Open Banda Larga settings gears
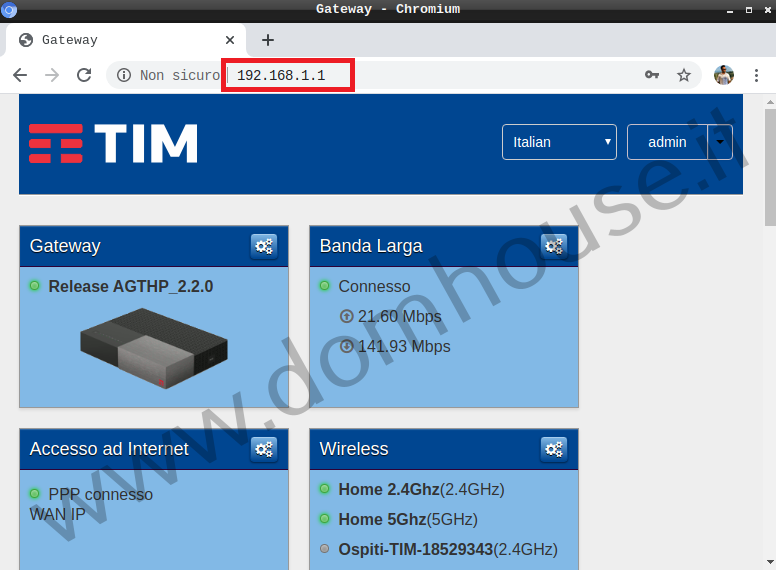The image size is (776, 570). click(554, 246)
